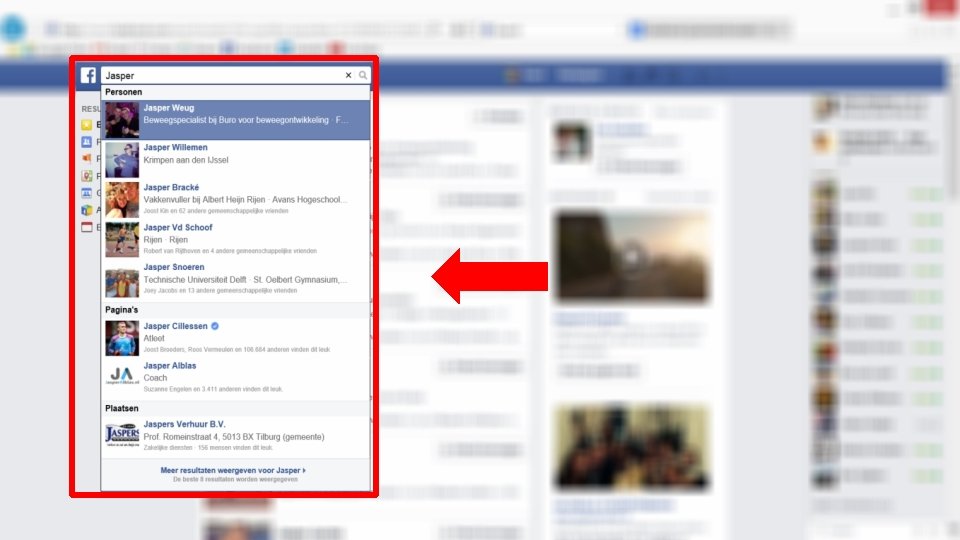This screenshot has width=960, height=540.
Task: Open the yellow star filter in sidebar
Action: coord(87,125)
